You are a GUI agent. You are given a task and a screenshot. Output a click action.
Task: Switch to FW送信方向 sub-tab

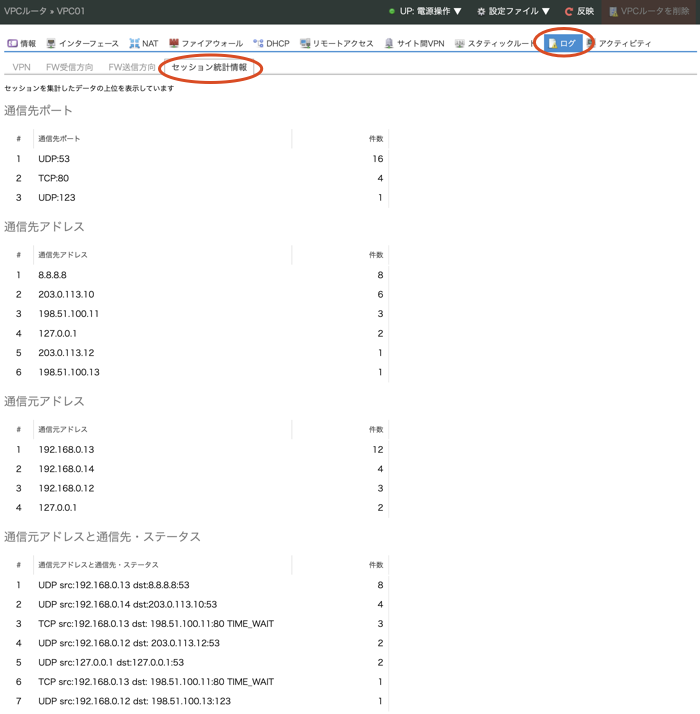pos(132,67)
